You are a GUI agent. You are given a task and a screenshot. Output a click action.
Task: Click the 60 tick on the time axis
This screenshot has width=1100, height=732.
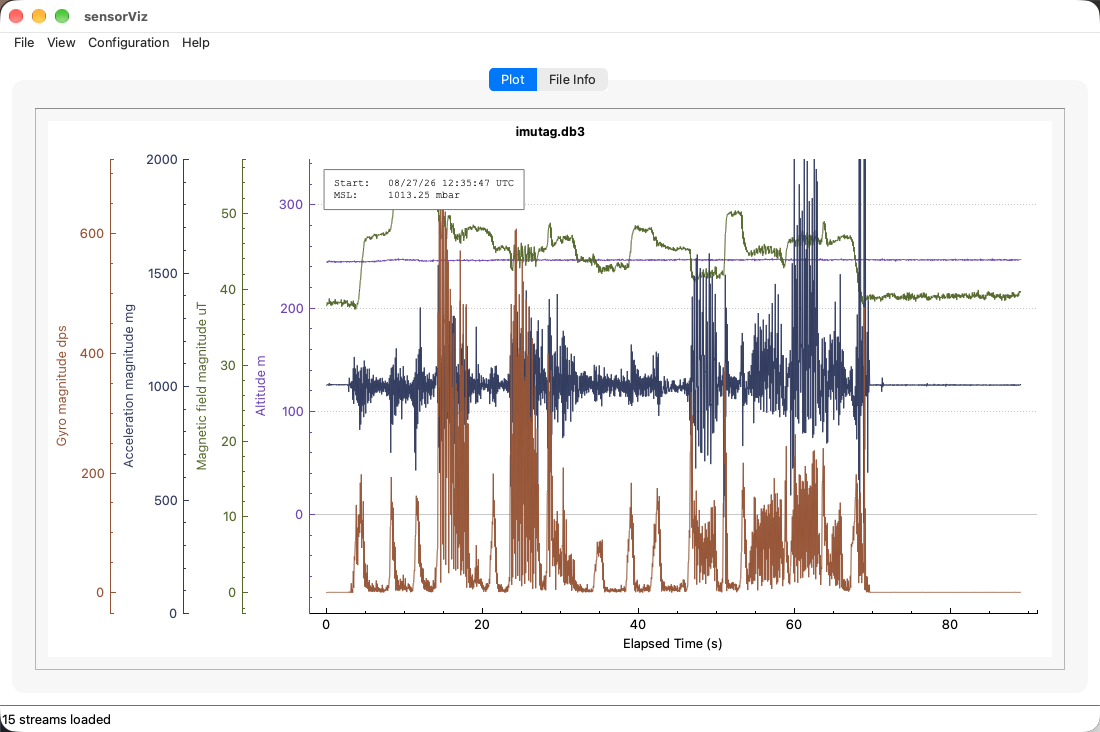pos(793,625)
